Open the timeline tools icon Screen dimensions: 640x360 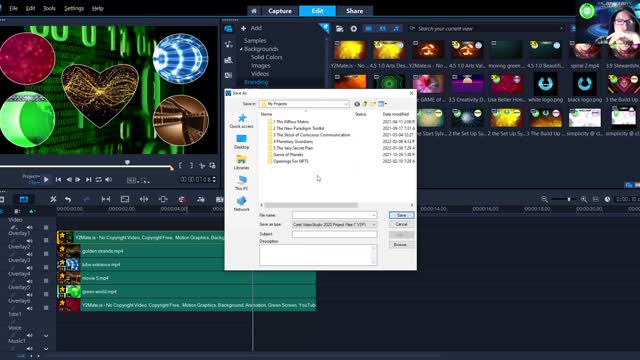(x=53, y=199)
